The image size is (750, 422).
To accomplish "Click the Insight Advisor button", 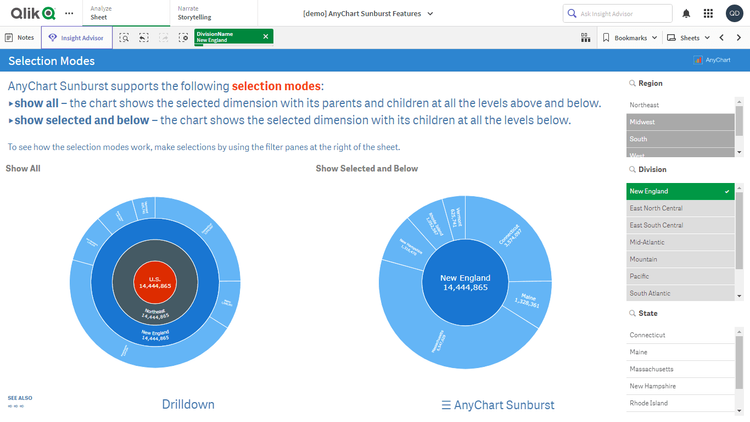I will click(76, 37).
